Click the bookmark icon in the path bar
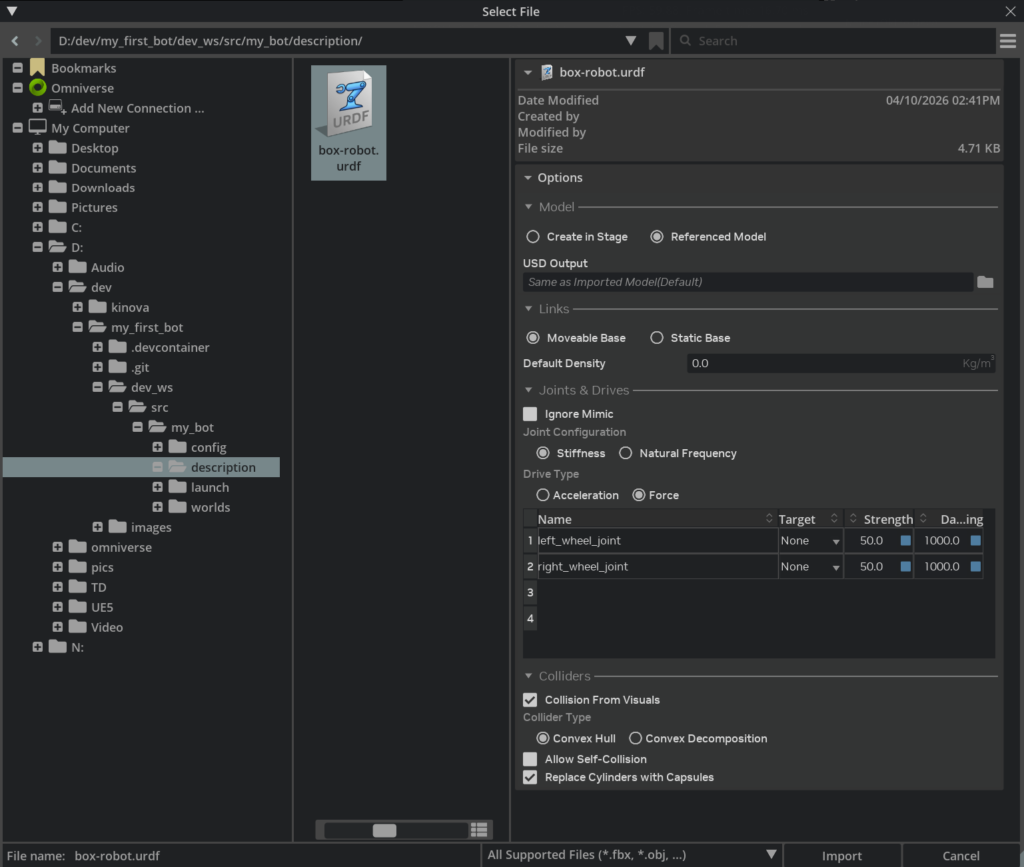 (656, 41)
